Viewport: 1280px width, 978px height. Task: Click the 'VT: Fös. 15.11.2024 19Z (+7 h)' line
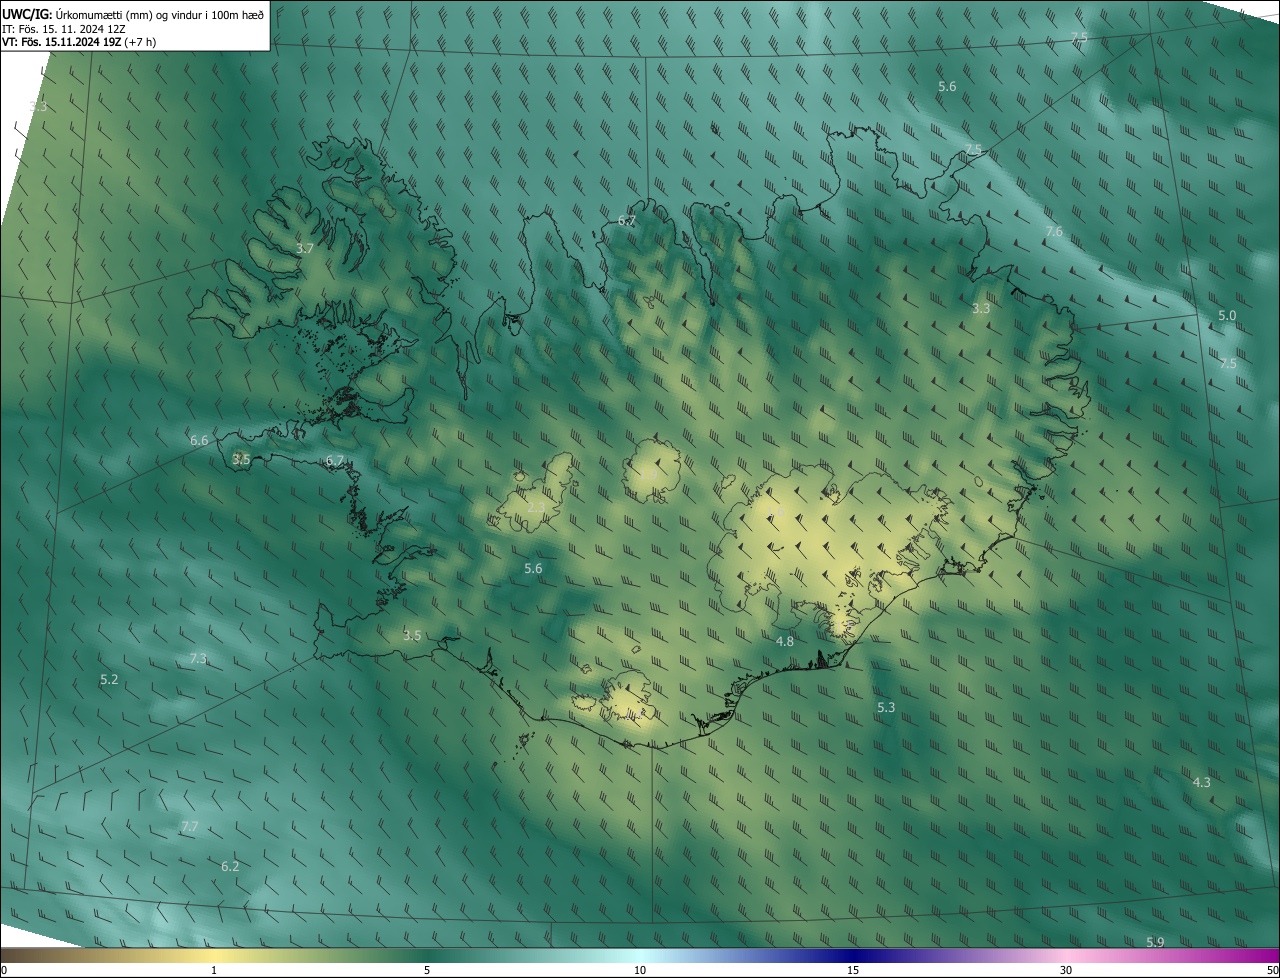pyautogui.click(x=79, y=42)
